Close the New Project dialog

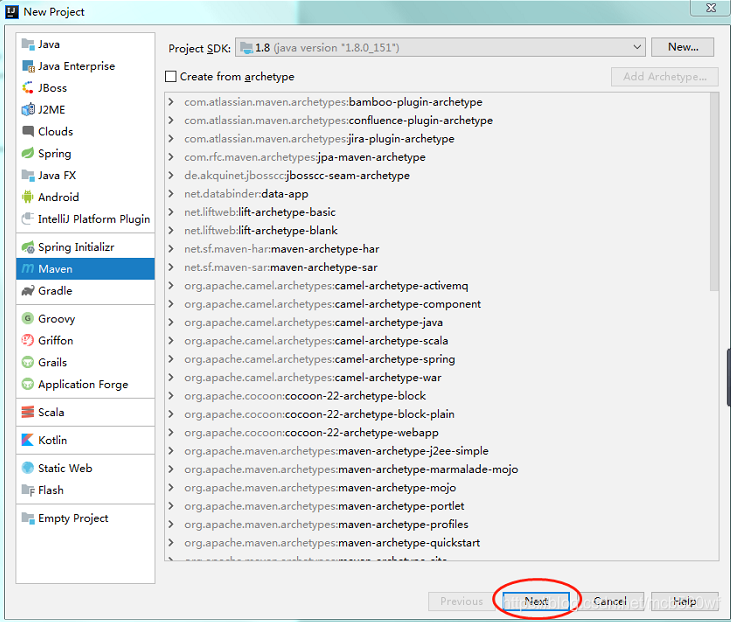click(x=711, y=8)
